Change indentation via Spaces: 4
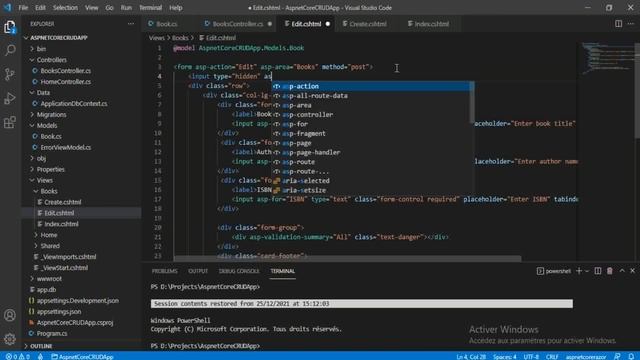 point(504,356)
